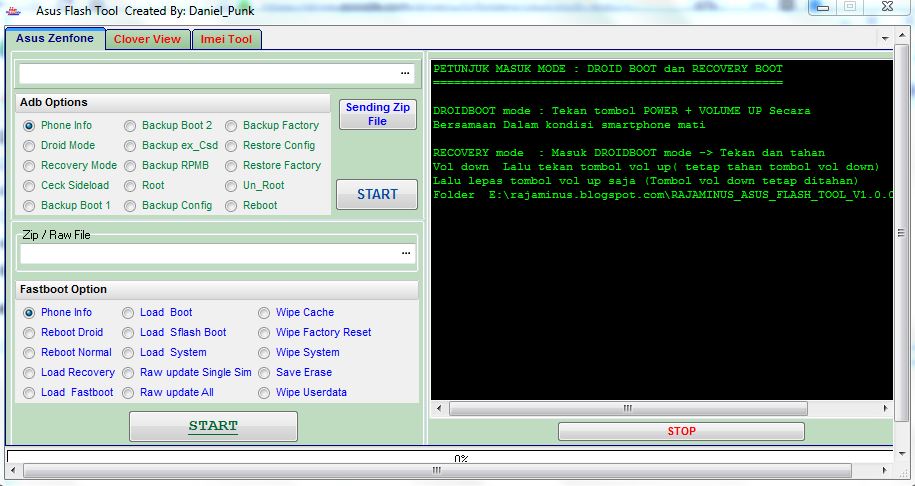Open Zip / Raw File browse ellipsis
The image size is (915, 486).
[x=406, y=253]
